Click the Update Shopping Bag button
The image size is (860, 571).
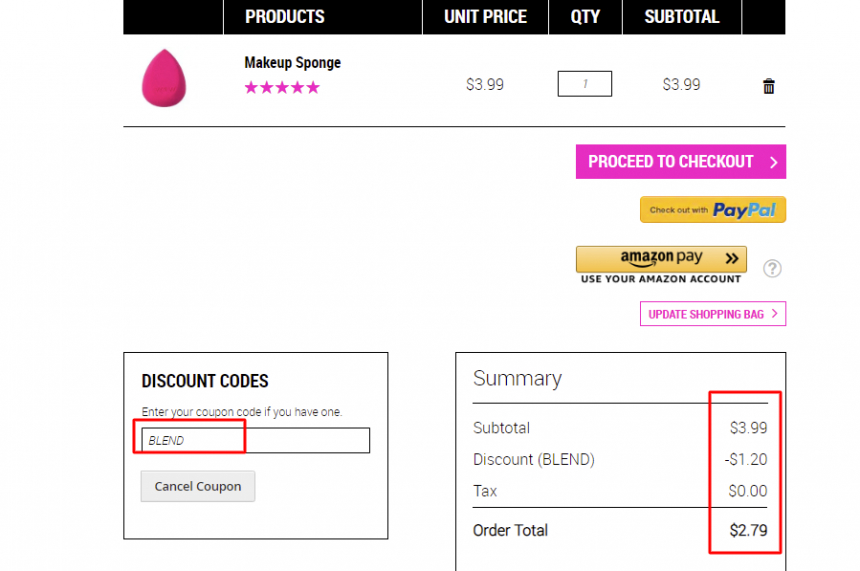712,314
